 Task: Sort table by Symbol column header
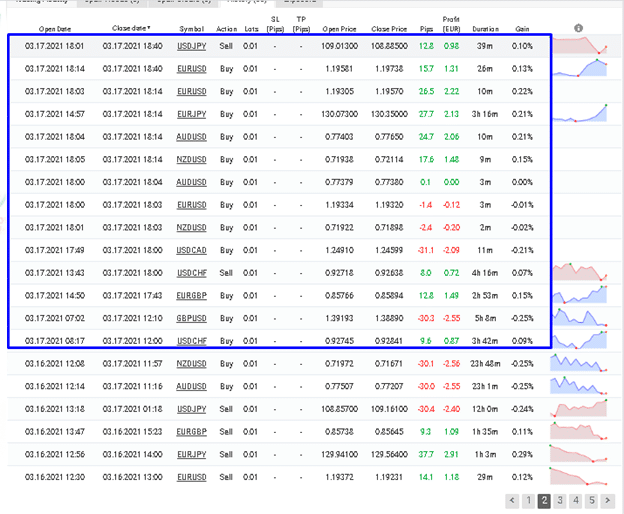pyautogui.click(x=191, y=29)
